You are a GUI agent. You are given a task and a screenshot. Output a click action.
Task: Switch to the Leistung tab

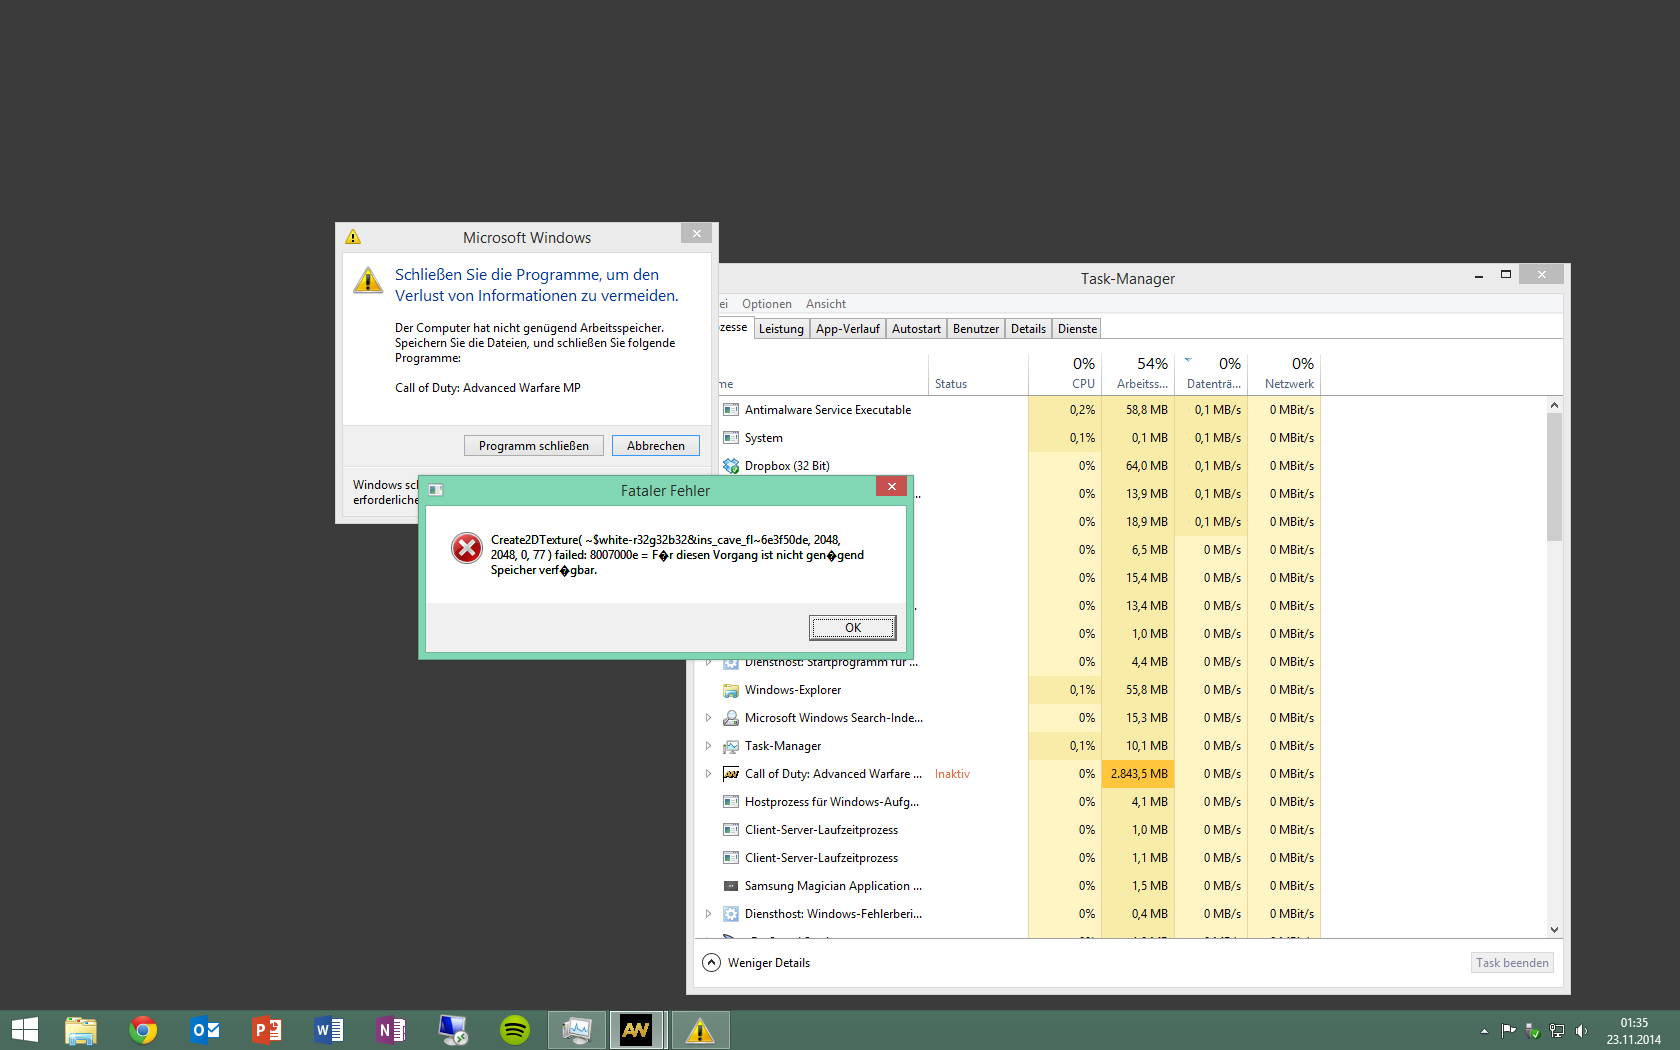tap(781, 329)
